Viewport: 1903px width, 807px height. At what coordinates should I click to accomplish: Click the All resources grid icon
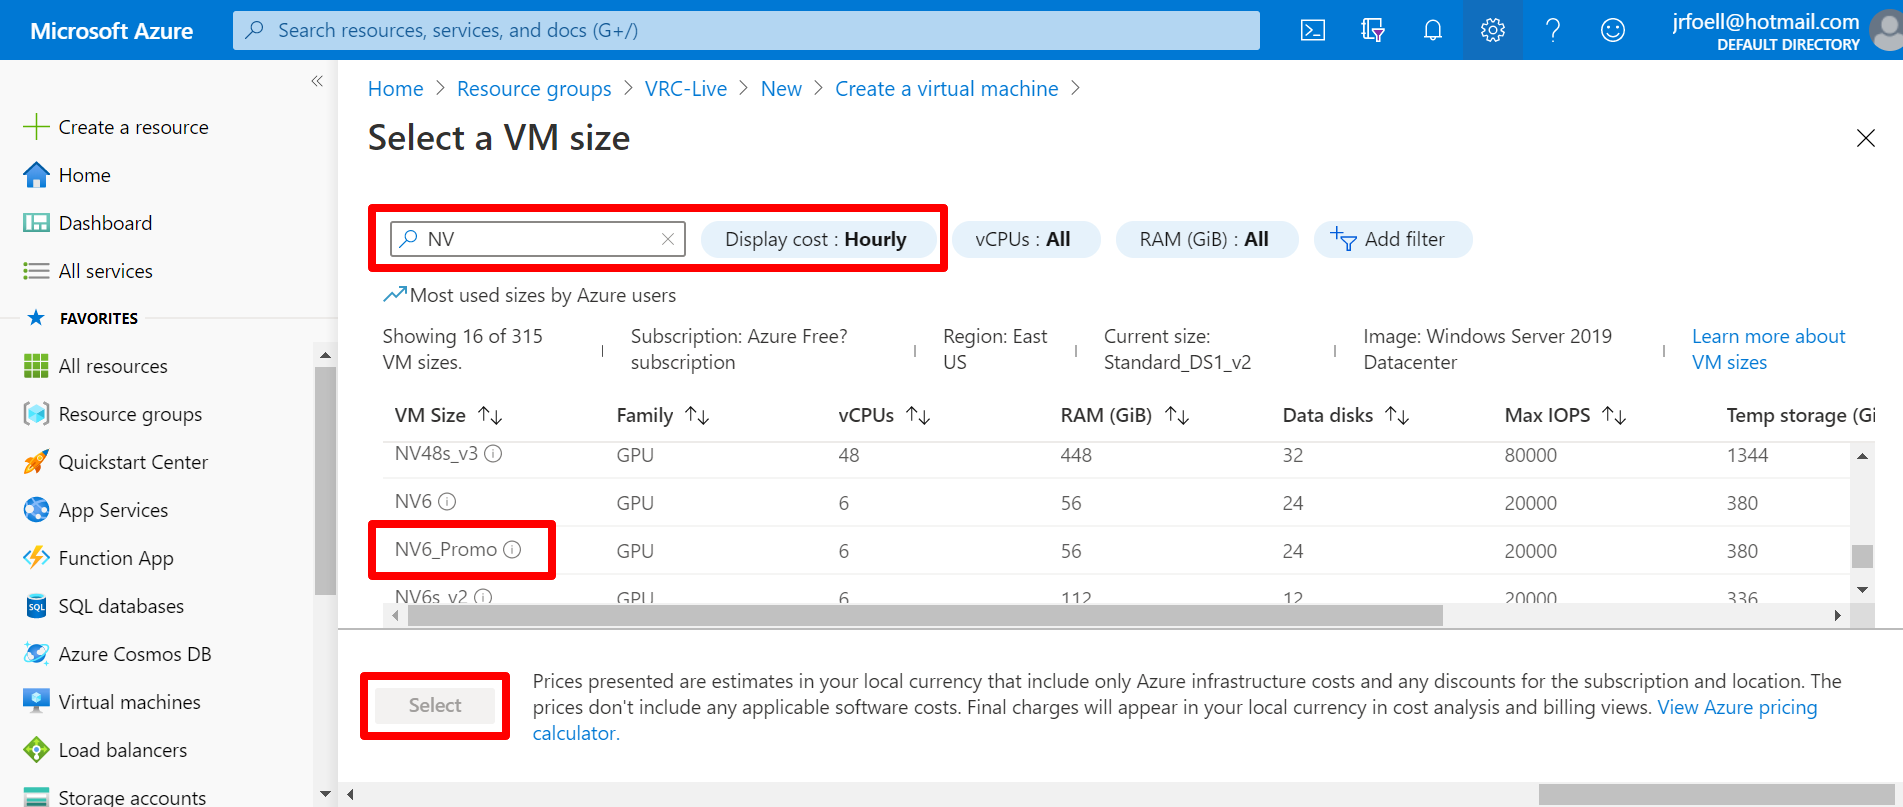point(36,366)
